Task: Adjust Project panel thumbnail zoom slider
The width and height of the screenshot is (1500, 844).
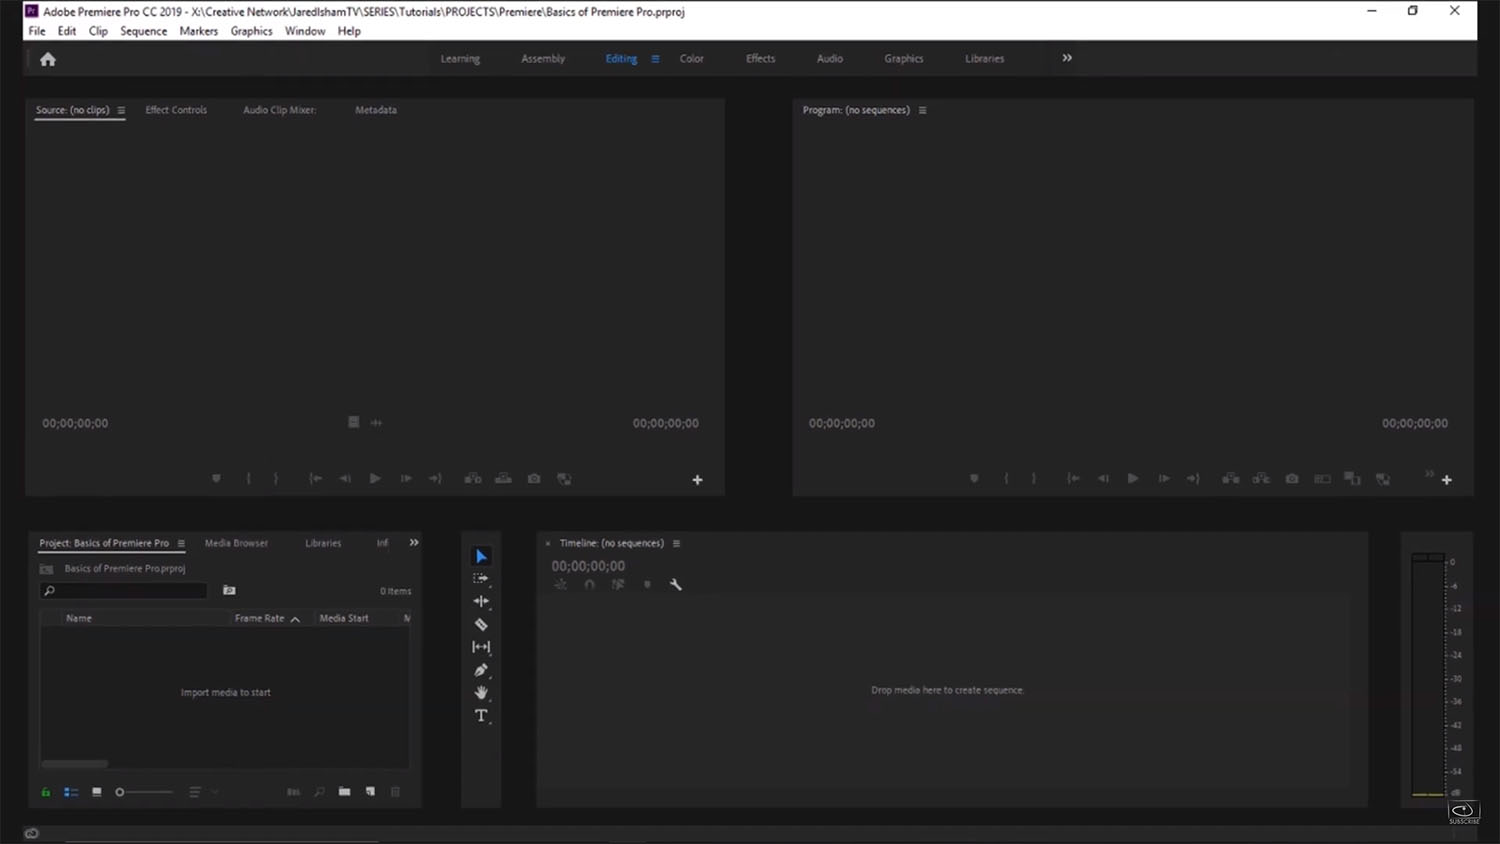Action: pos(144,792)
